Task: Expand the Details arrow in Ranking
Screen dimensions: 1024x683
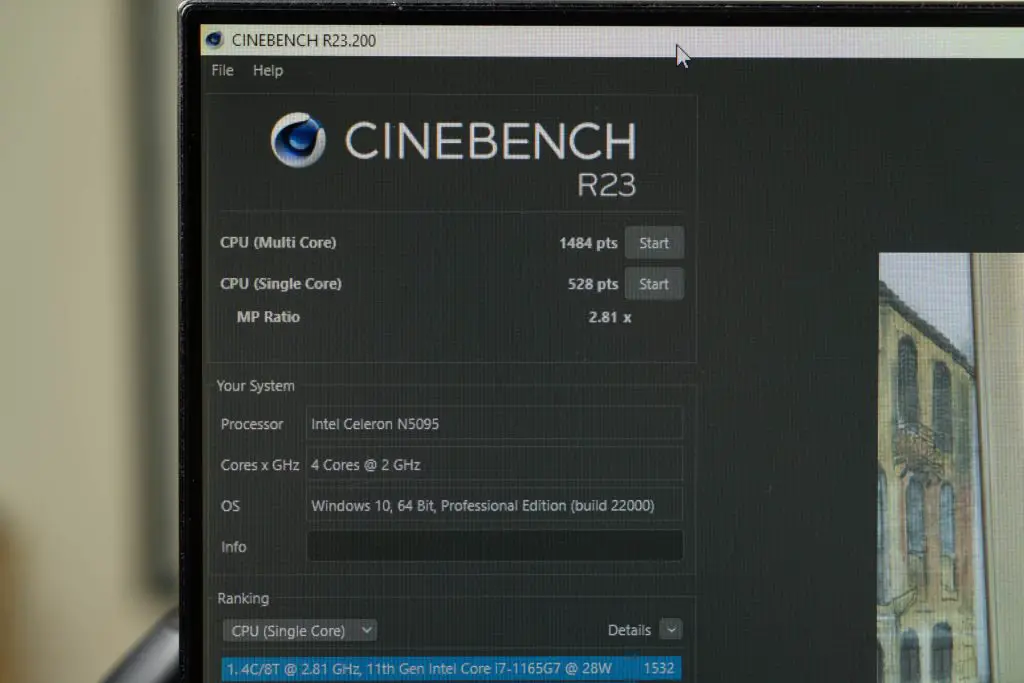Action: click(x=671, y=629)
